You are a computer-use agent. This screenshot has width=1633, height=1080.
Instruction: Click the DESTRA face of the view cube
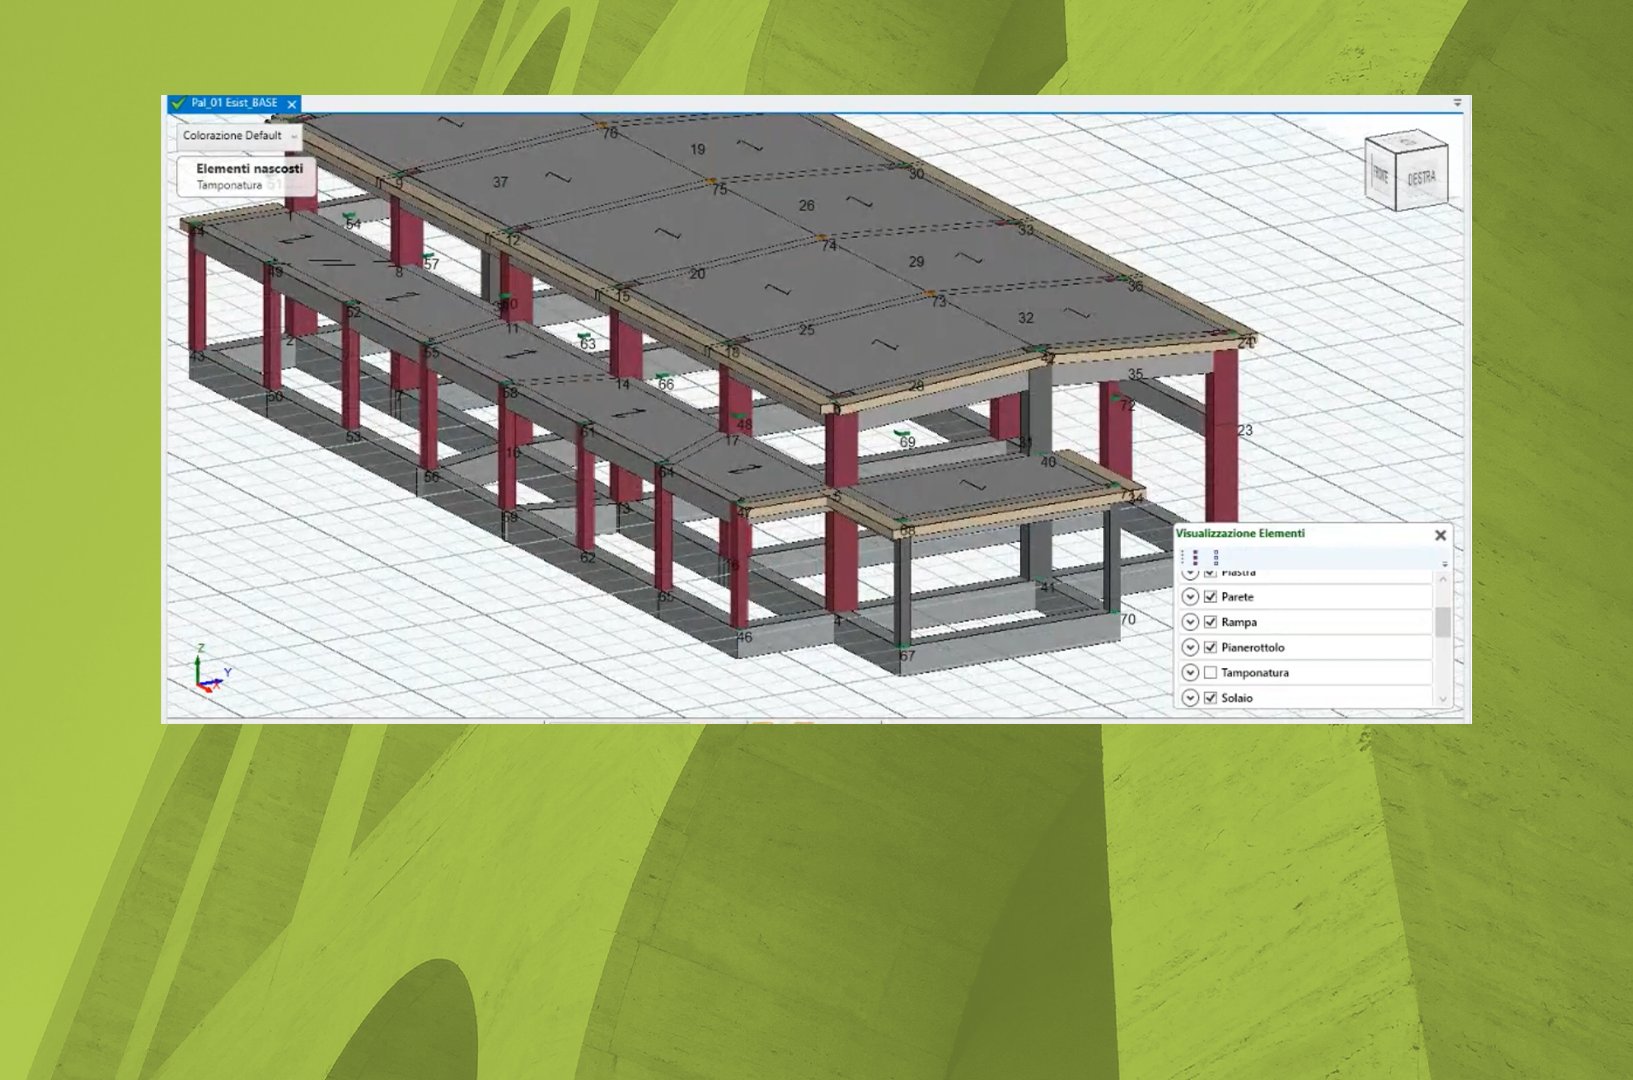[1421, 178]
